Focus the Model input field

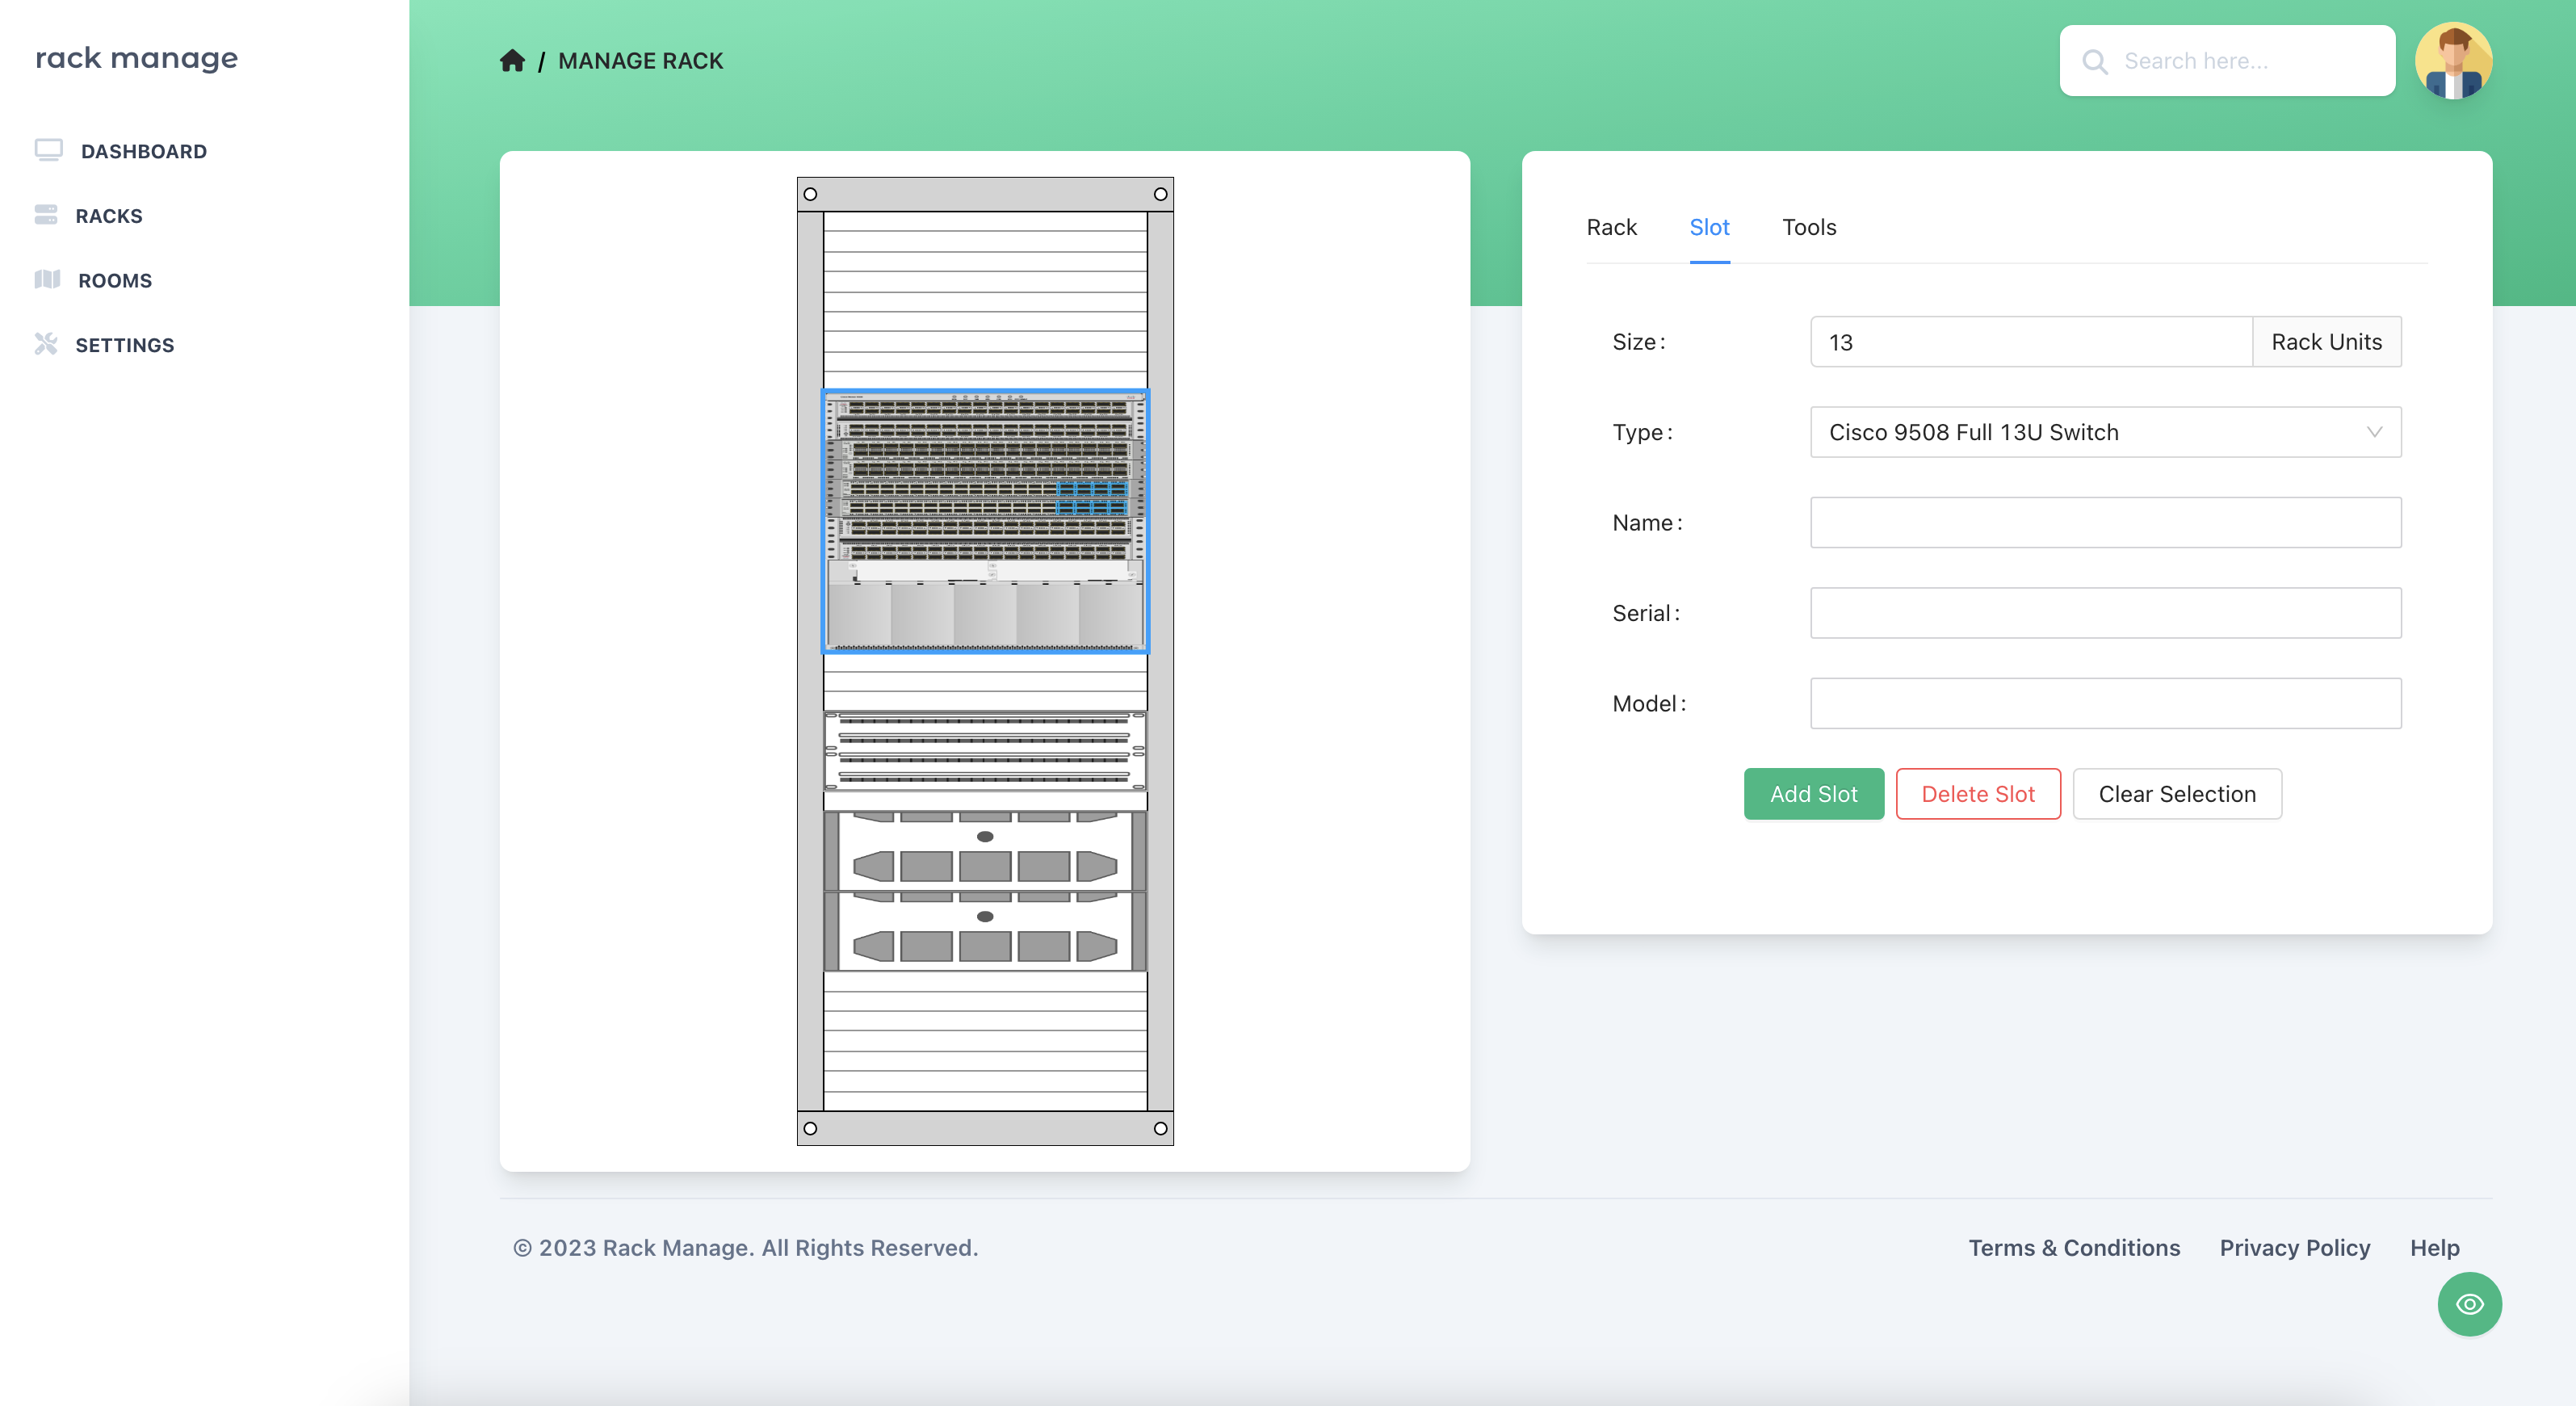(2105, 704)
